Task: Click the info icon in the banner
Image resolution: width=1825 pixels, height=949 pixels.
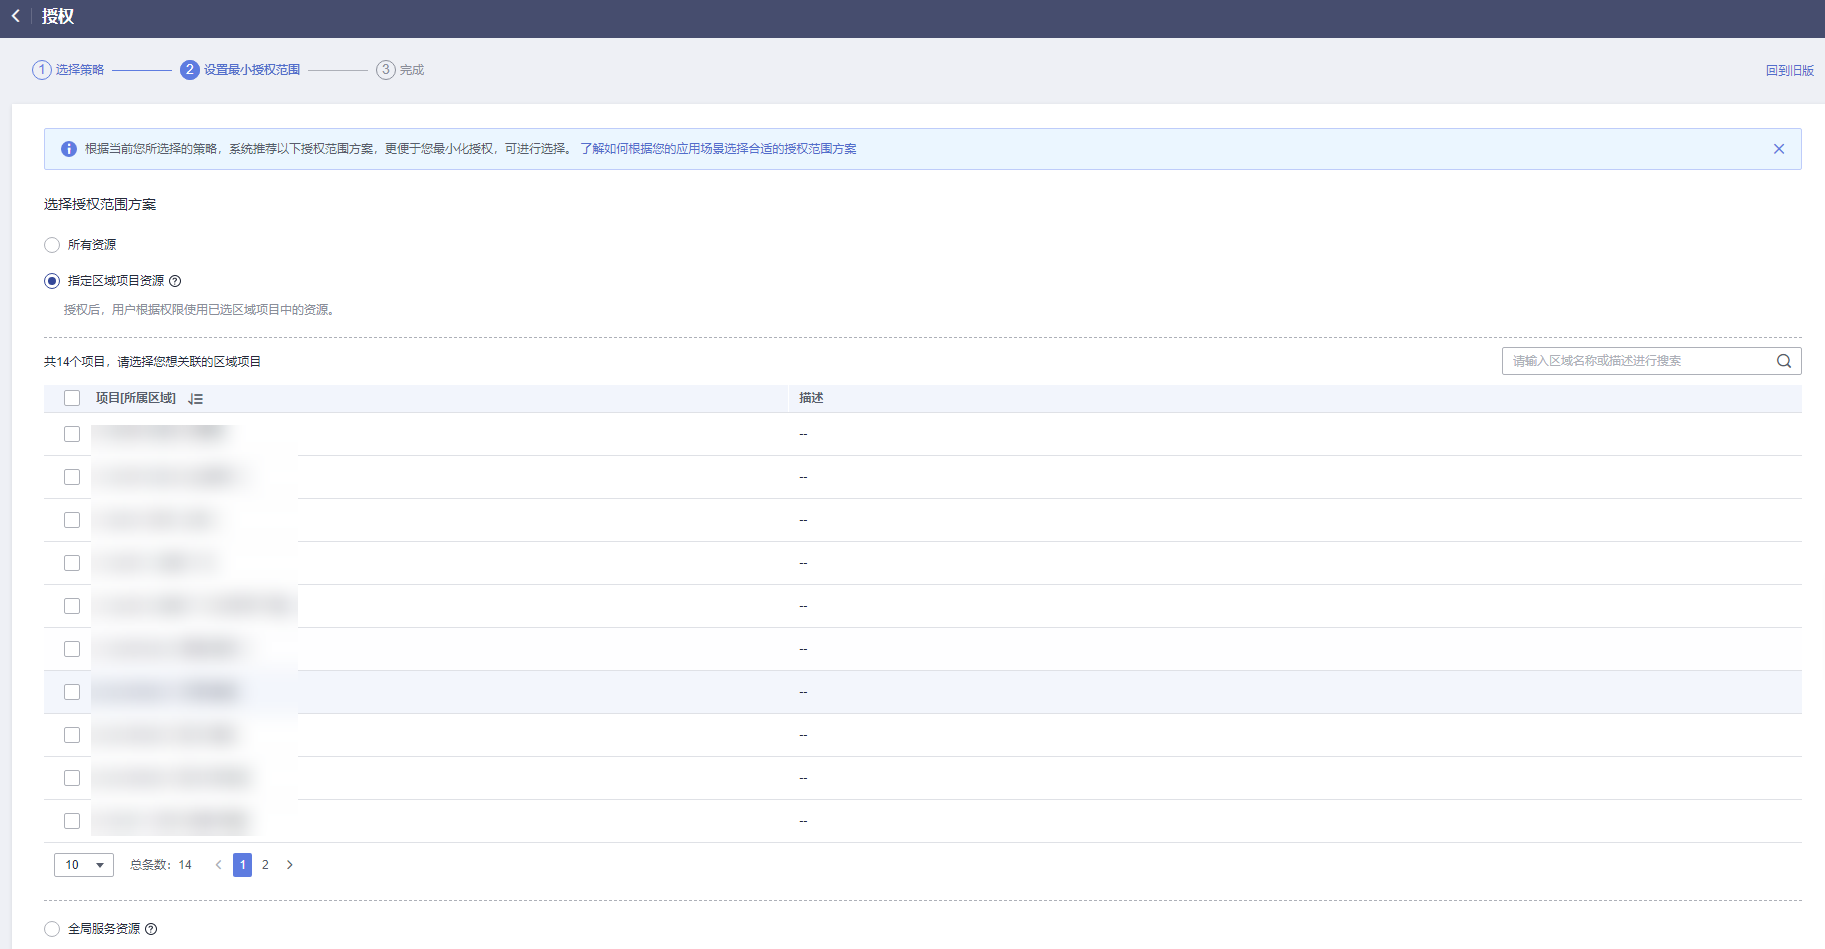Action: point(69,149)
